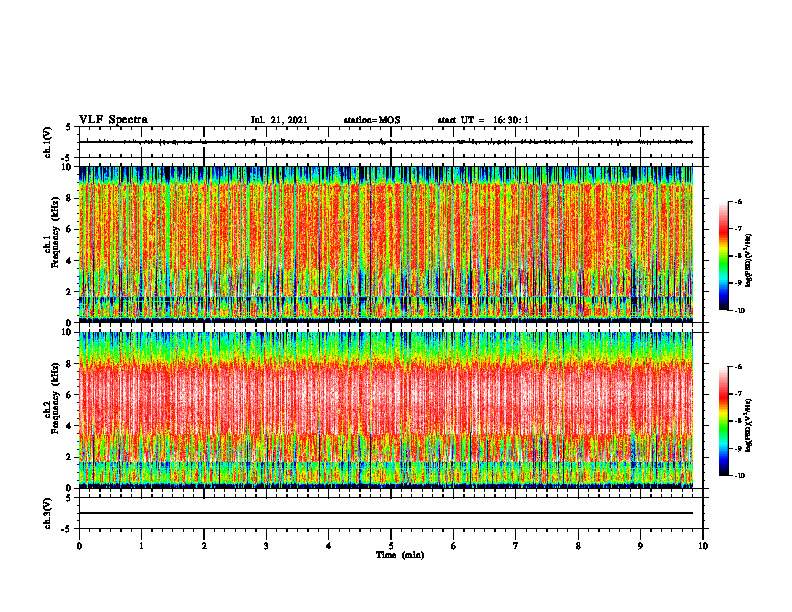Click the date text "Jul. 21, 2021"
The image size is (792, 612).
[279, 120]
